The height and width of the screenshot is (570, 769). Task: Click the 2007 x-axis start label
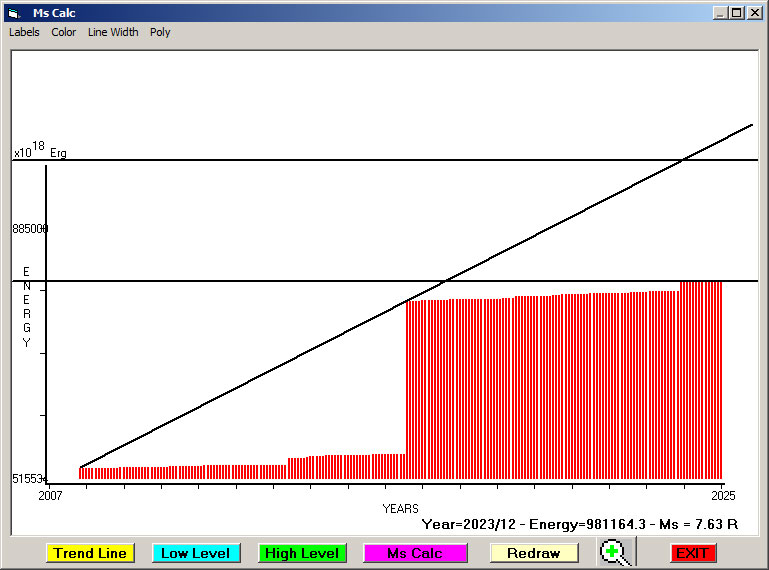50,495
